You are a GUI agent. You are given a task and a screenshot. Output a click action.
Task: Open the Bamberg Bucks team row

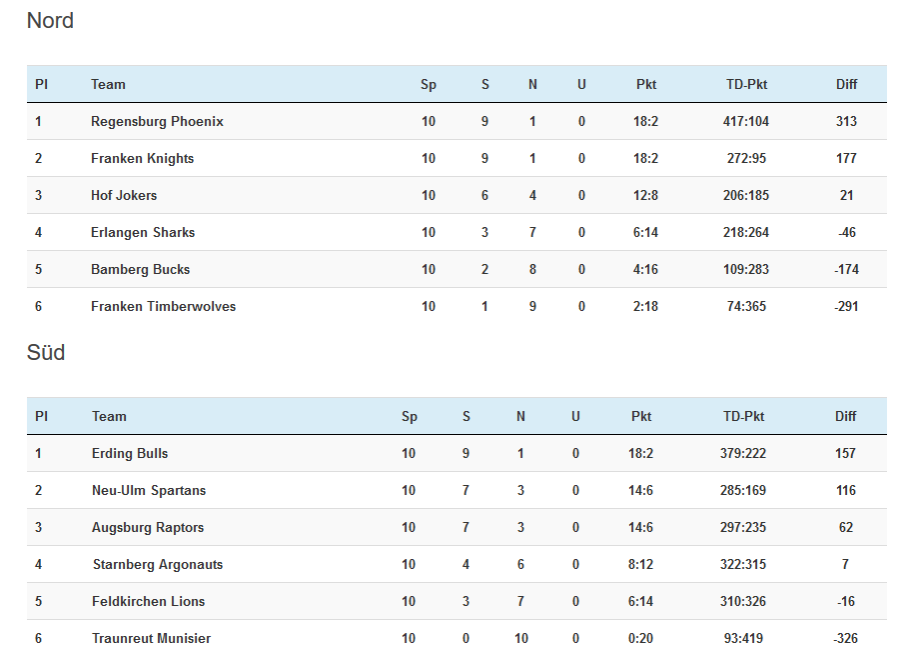pyautogui.click(x=140, y=270)
